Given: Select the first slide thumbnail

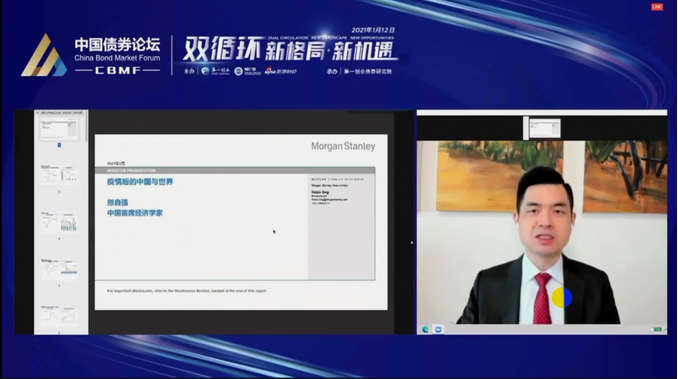Looking at the screenshot, I should tap(59, 130).
